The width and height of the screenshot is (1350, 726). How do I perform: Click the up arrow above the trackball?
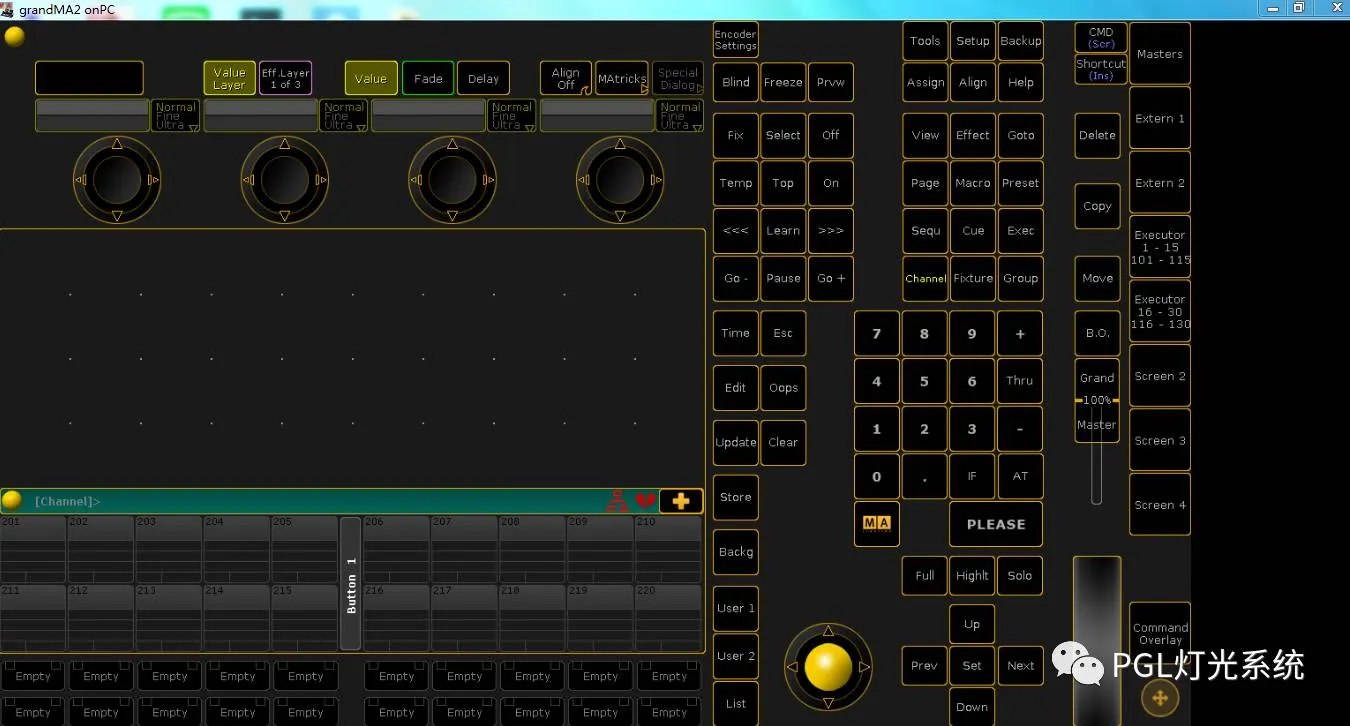click(x=828, y=631)
